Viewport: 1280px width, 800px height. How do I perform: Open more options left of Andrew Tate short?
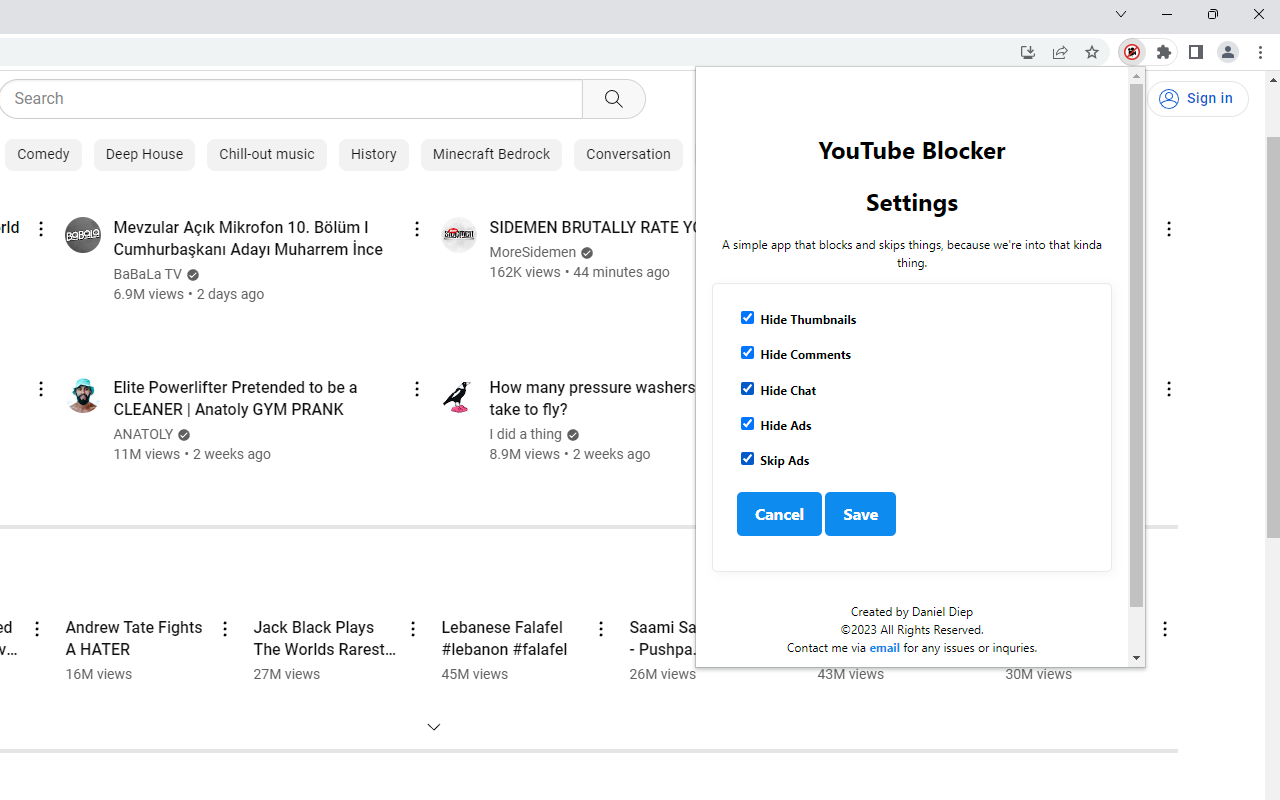coord(37,629)
